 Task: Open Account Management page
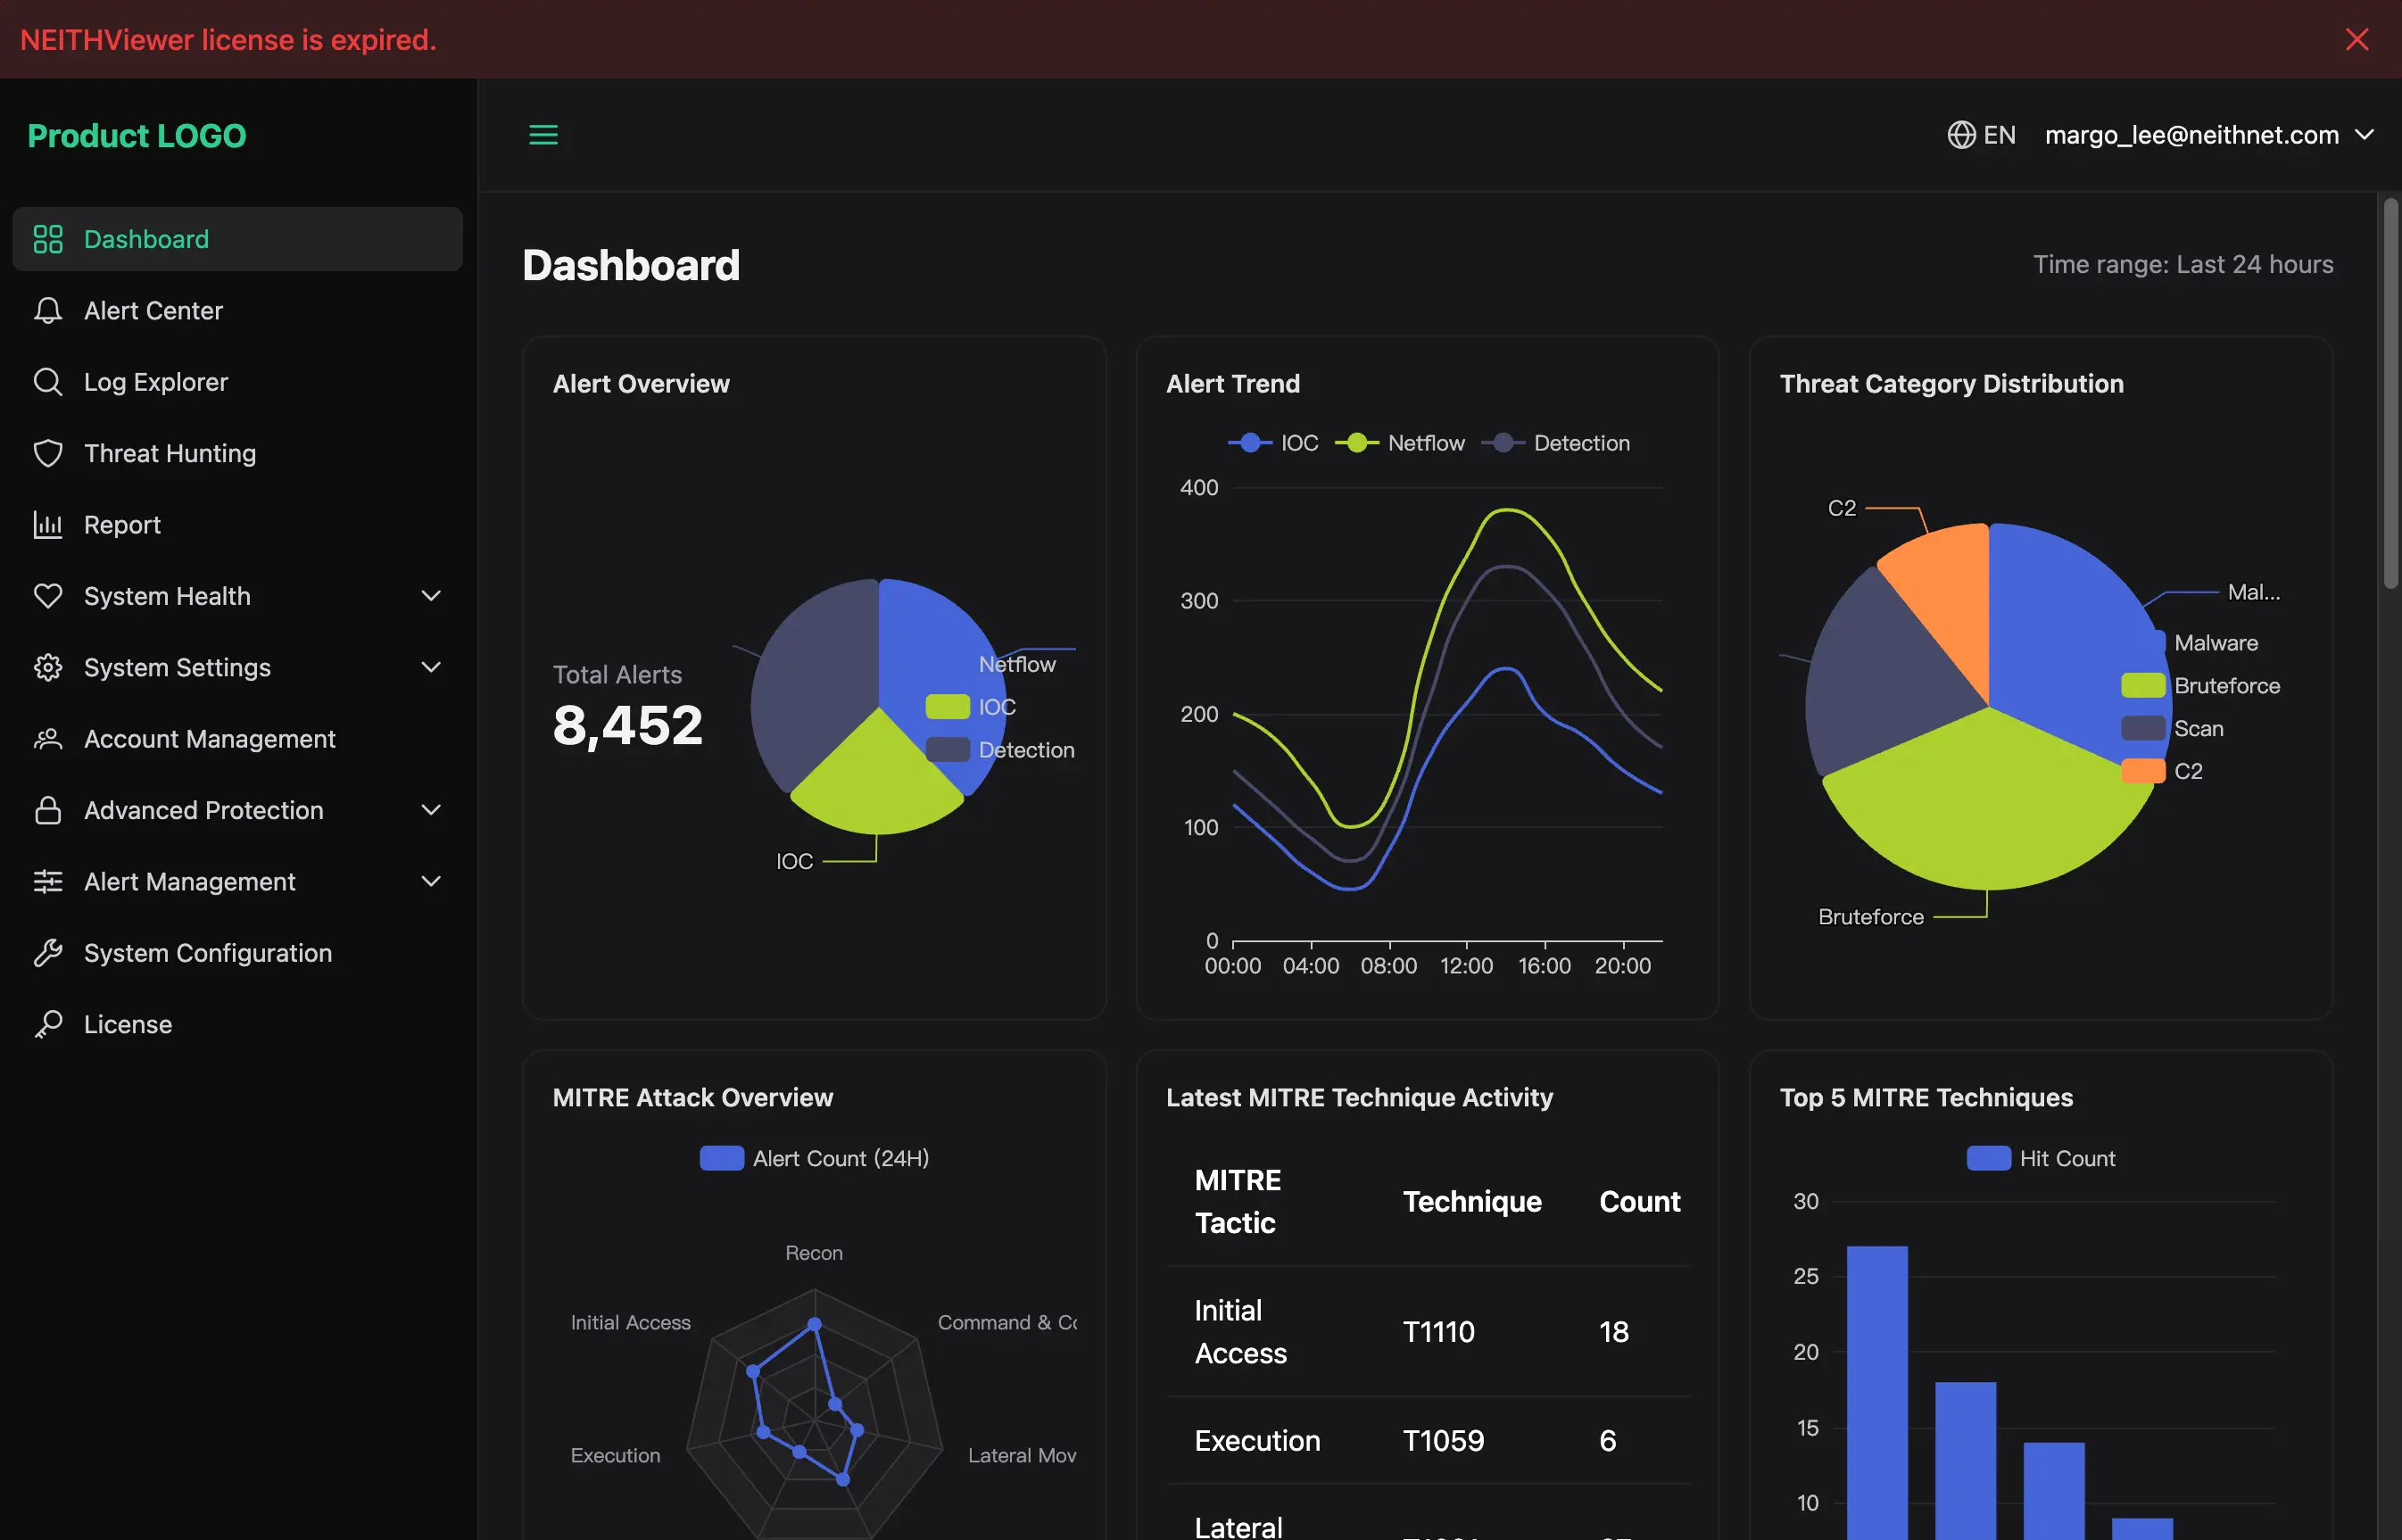tap(237, 739)
